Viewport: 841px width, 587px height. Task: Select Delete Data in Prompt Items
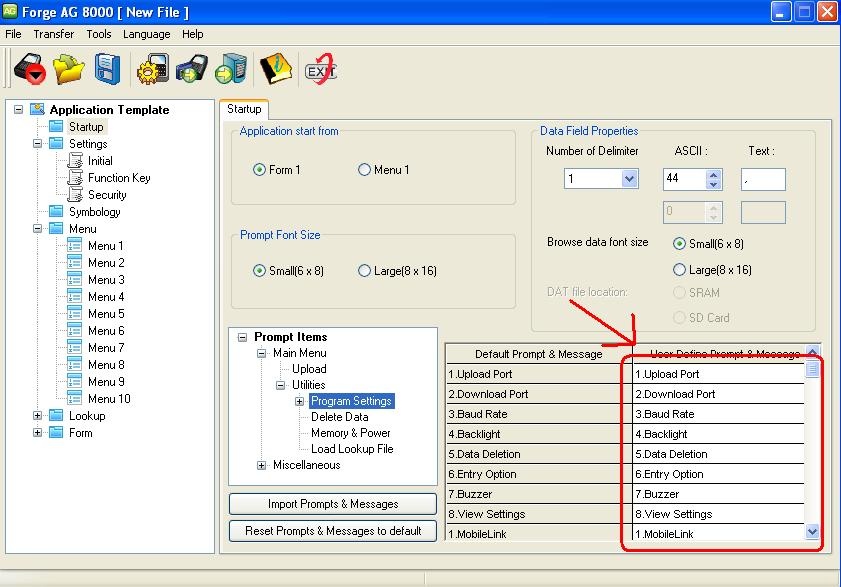pyautogui.click(x=340, y=417)
